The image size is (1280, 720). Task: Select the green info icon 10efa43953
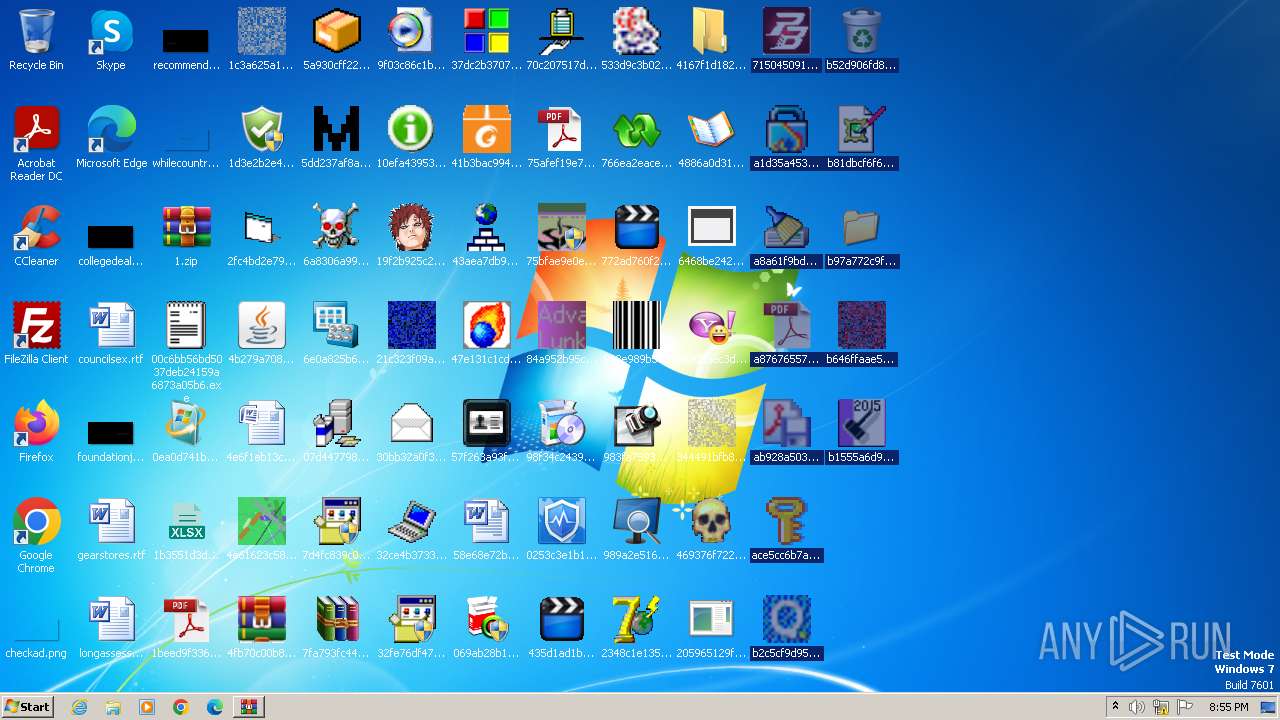click(x=411, y=138)
